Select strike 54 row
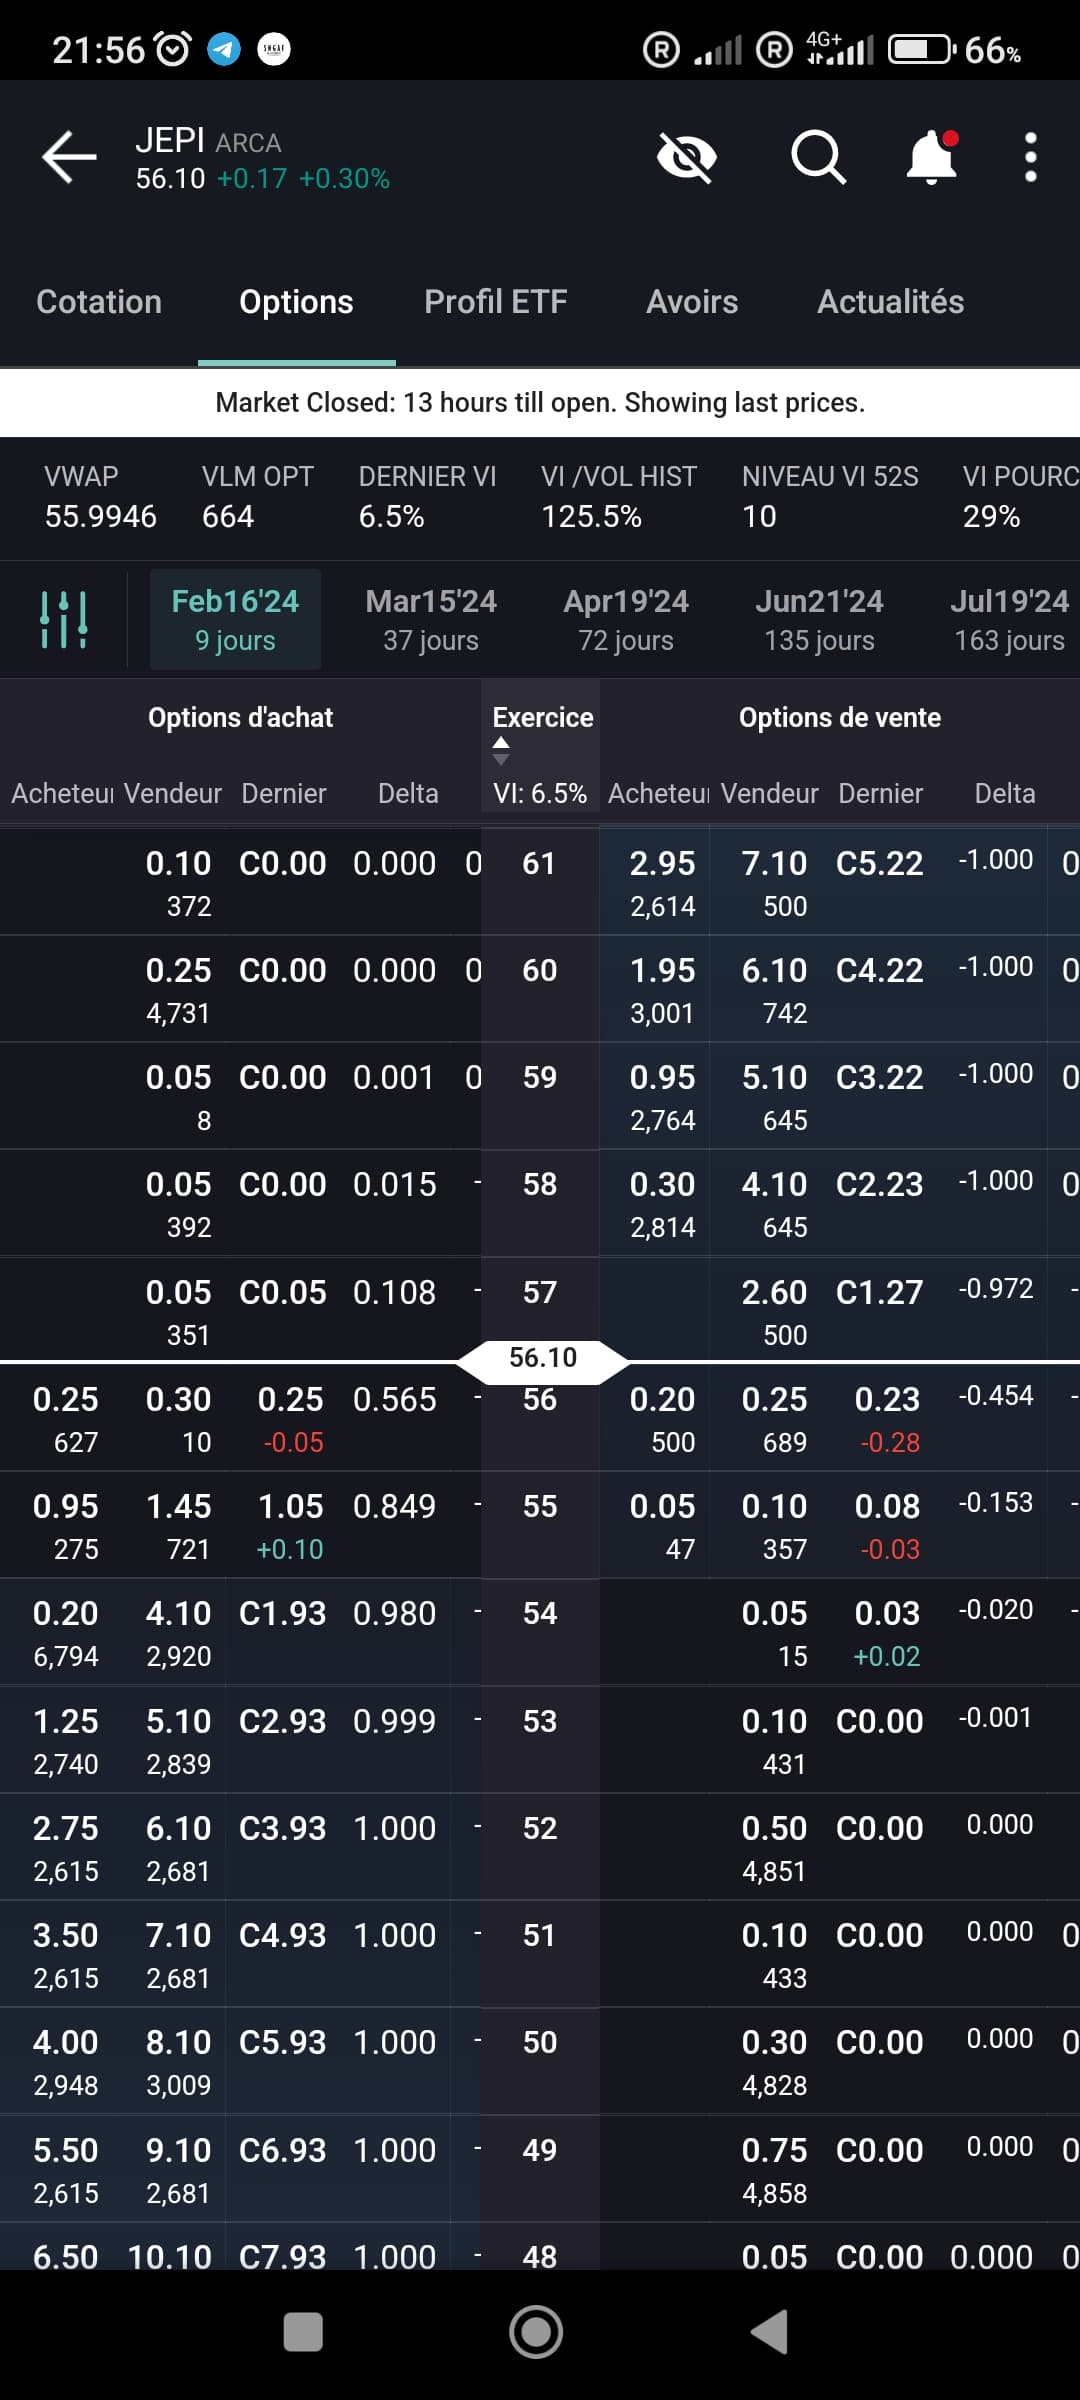This screenshot has height=2400, width=1080. coord(540,1632)
